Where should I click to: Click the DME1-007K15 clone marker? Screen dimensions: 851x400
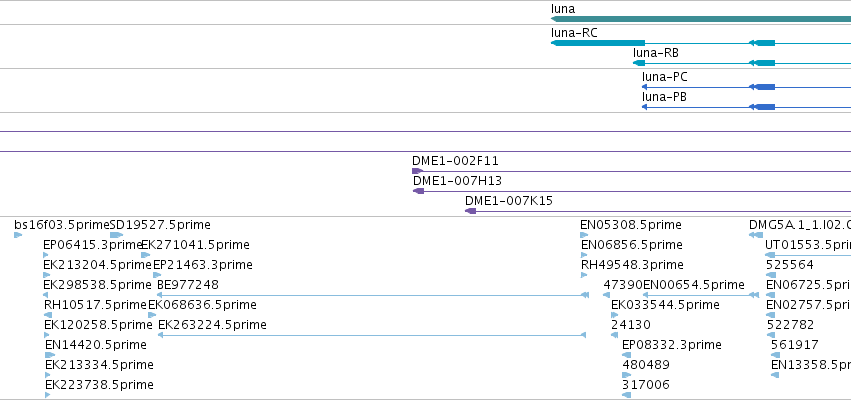(x=471, y=211)
